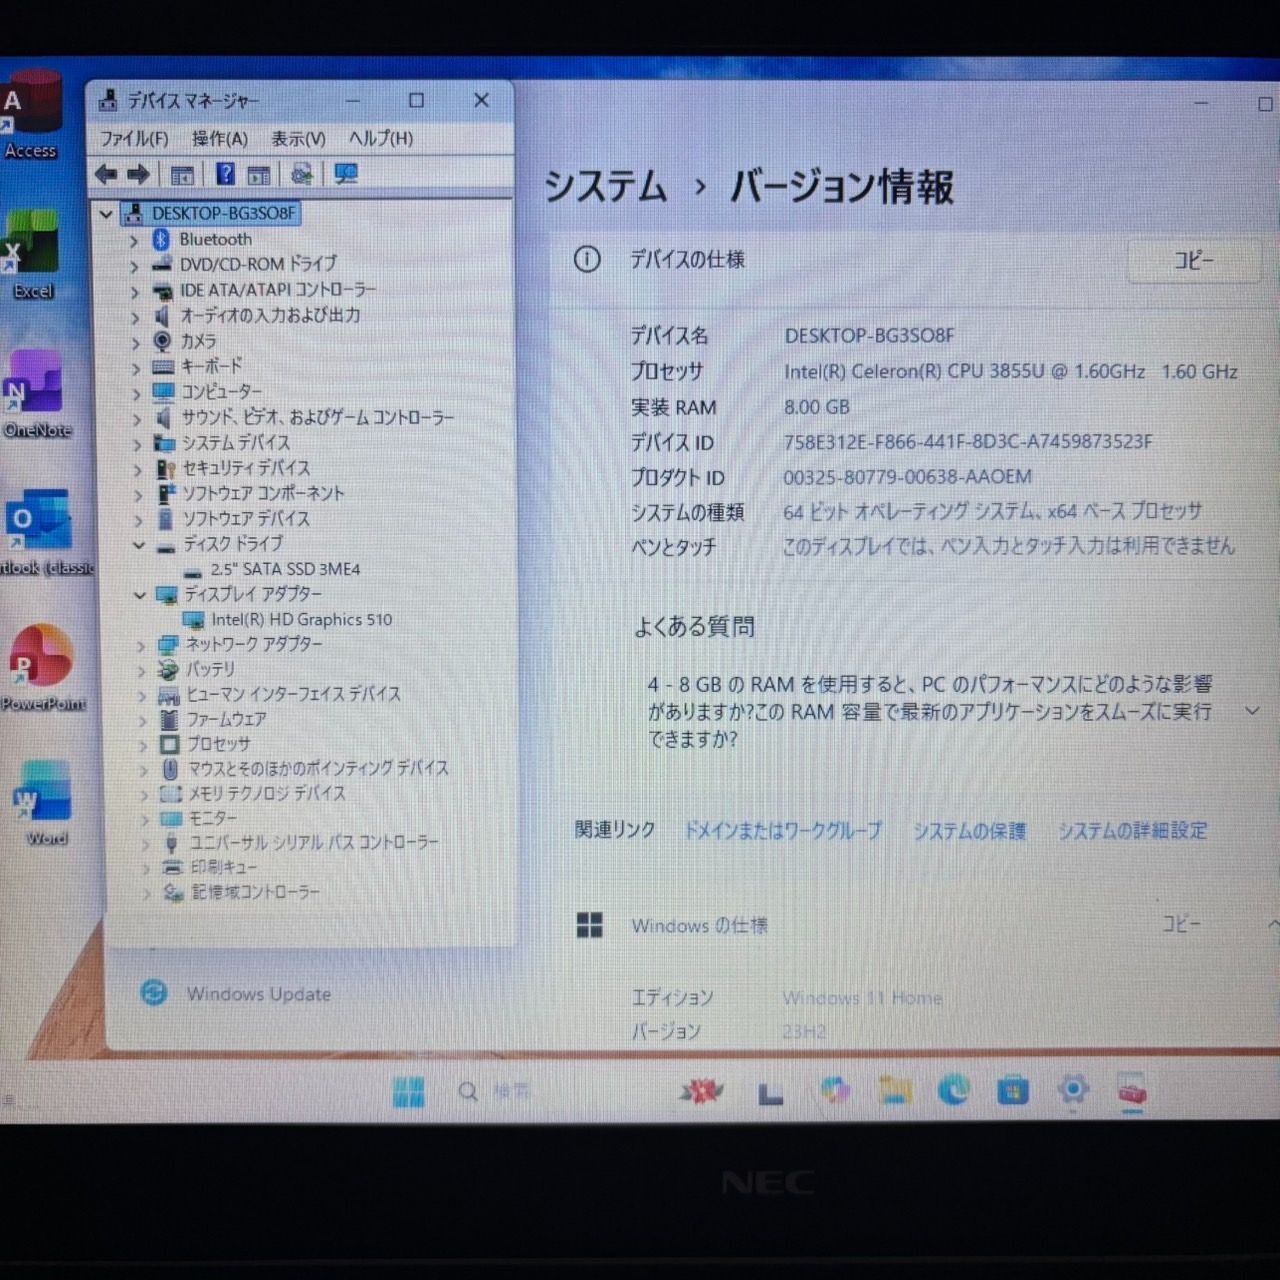
Task: Open the システムの詳細設定 link
Action: [1135, 830]
